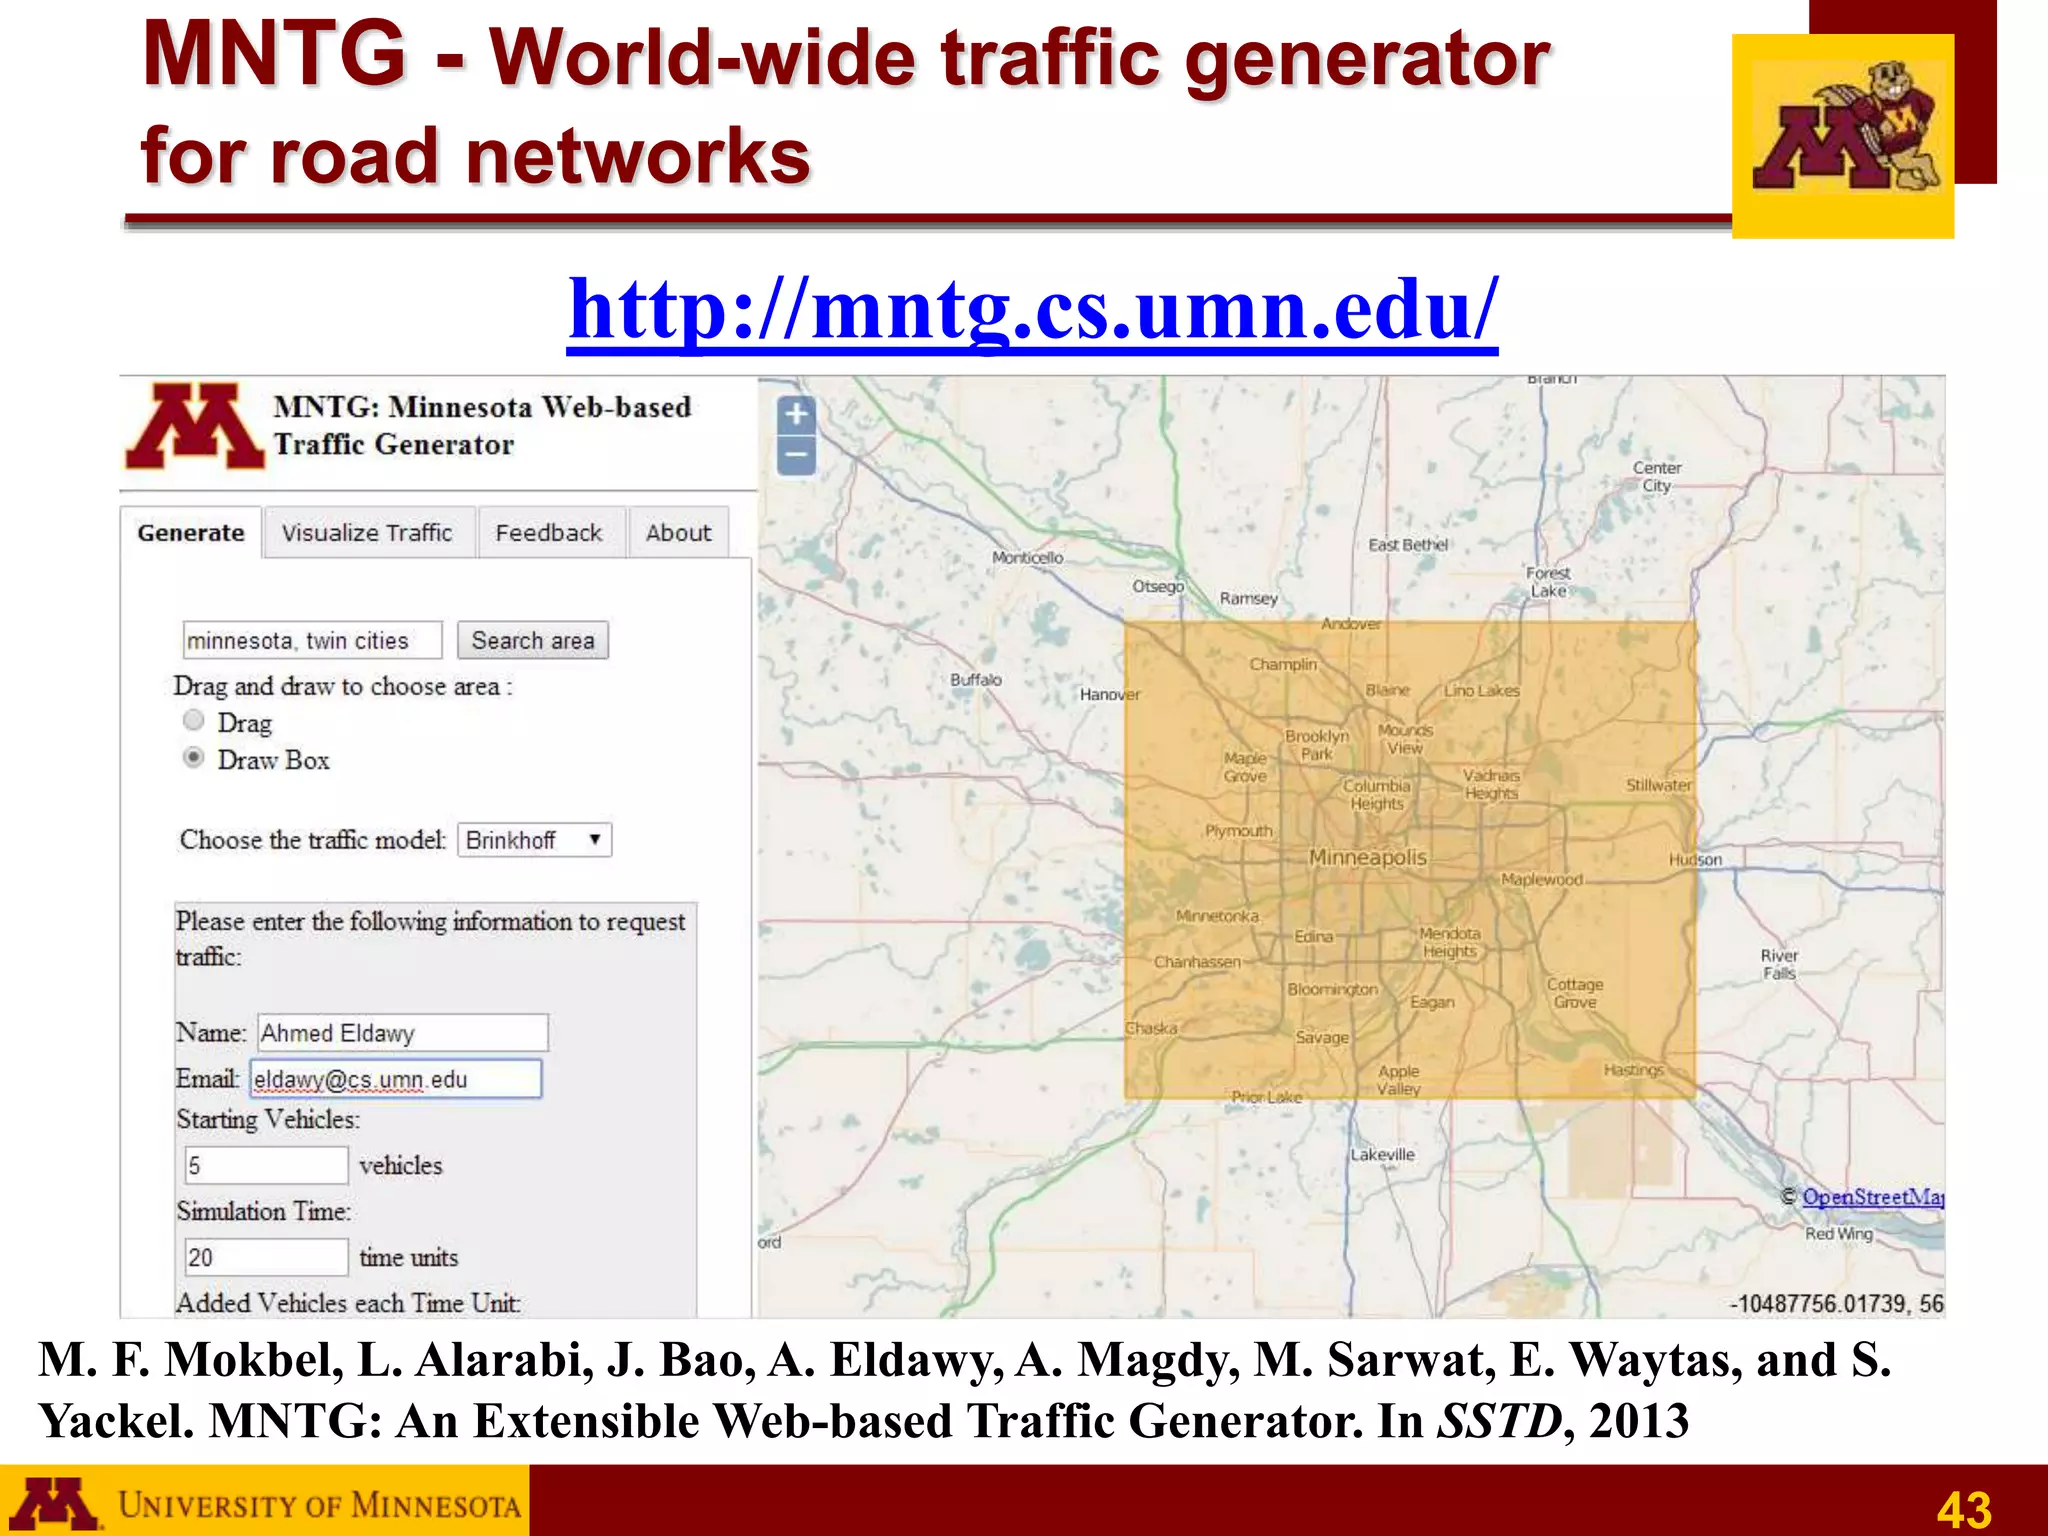Click the Red Wing label on the map

pyautogui.click(x=1839, y=1234)
